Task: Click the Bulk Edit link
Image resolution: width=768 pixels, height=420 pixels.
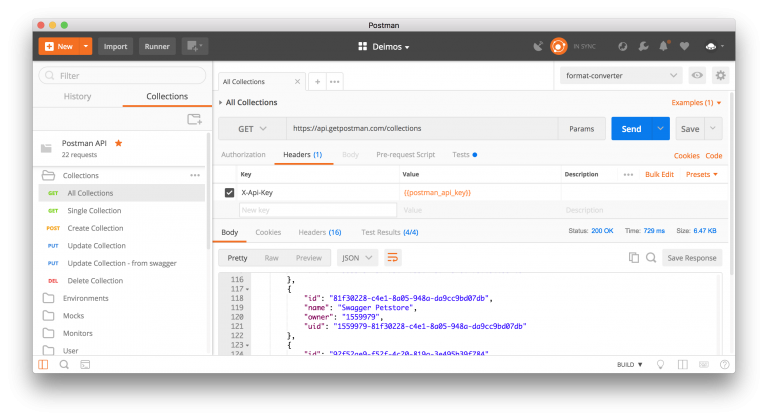Action: tap(659, 174)
